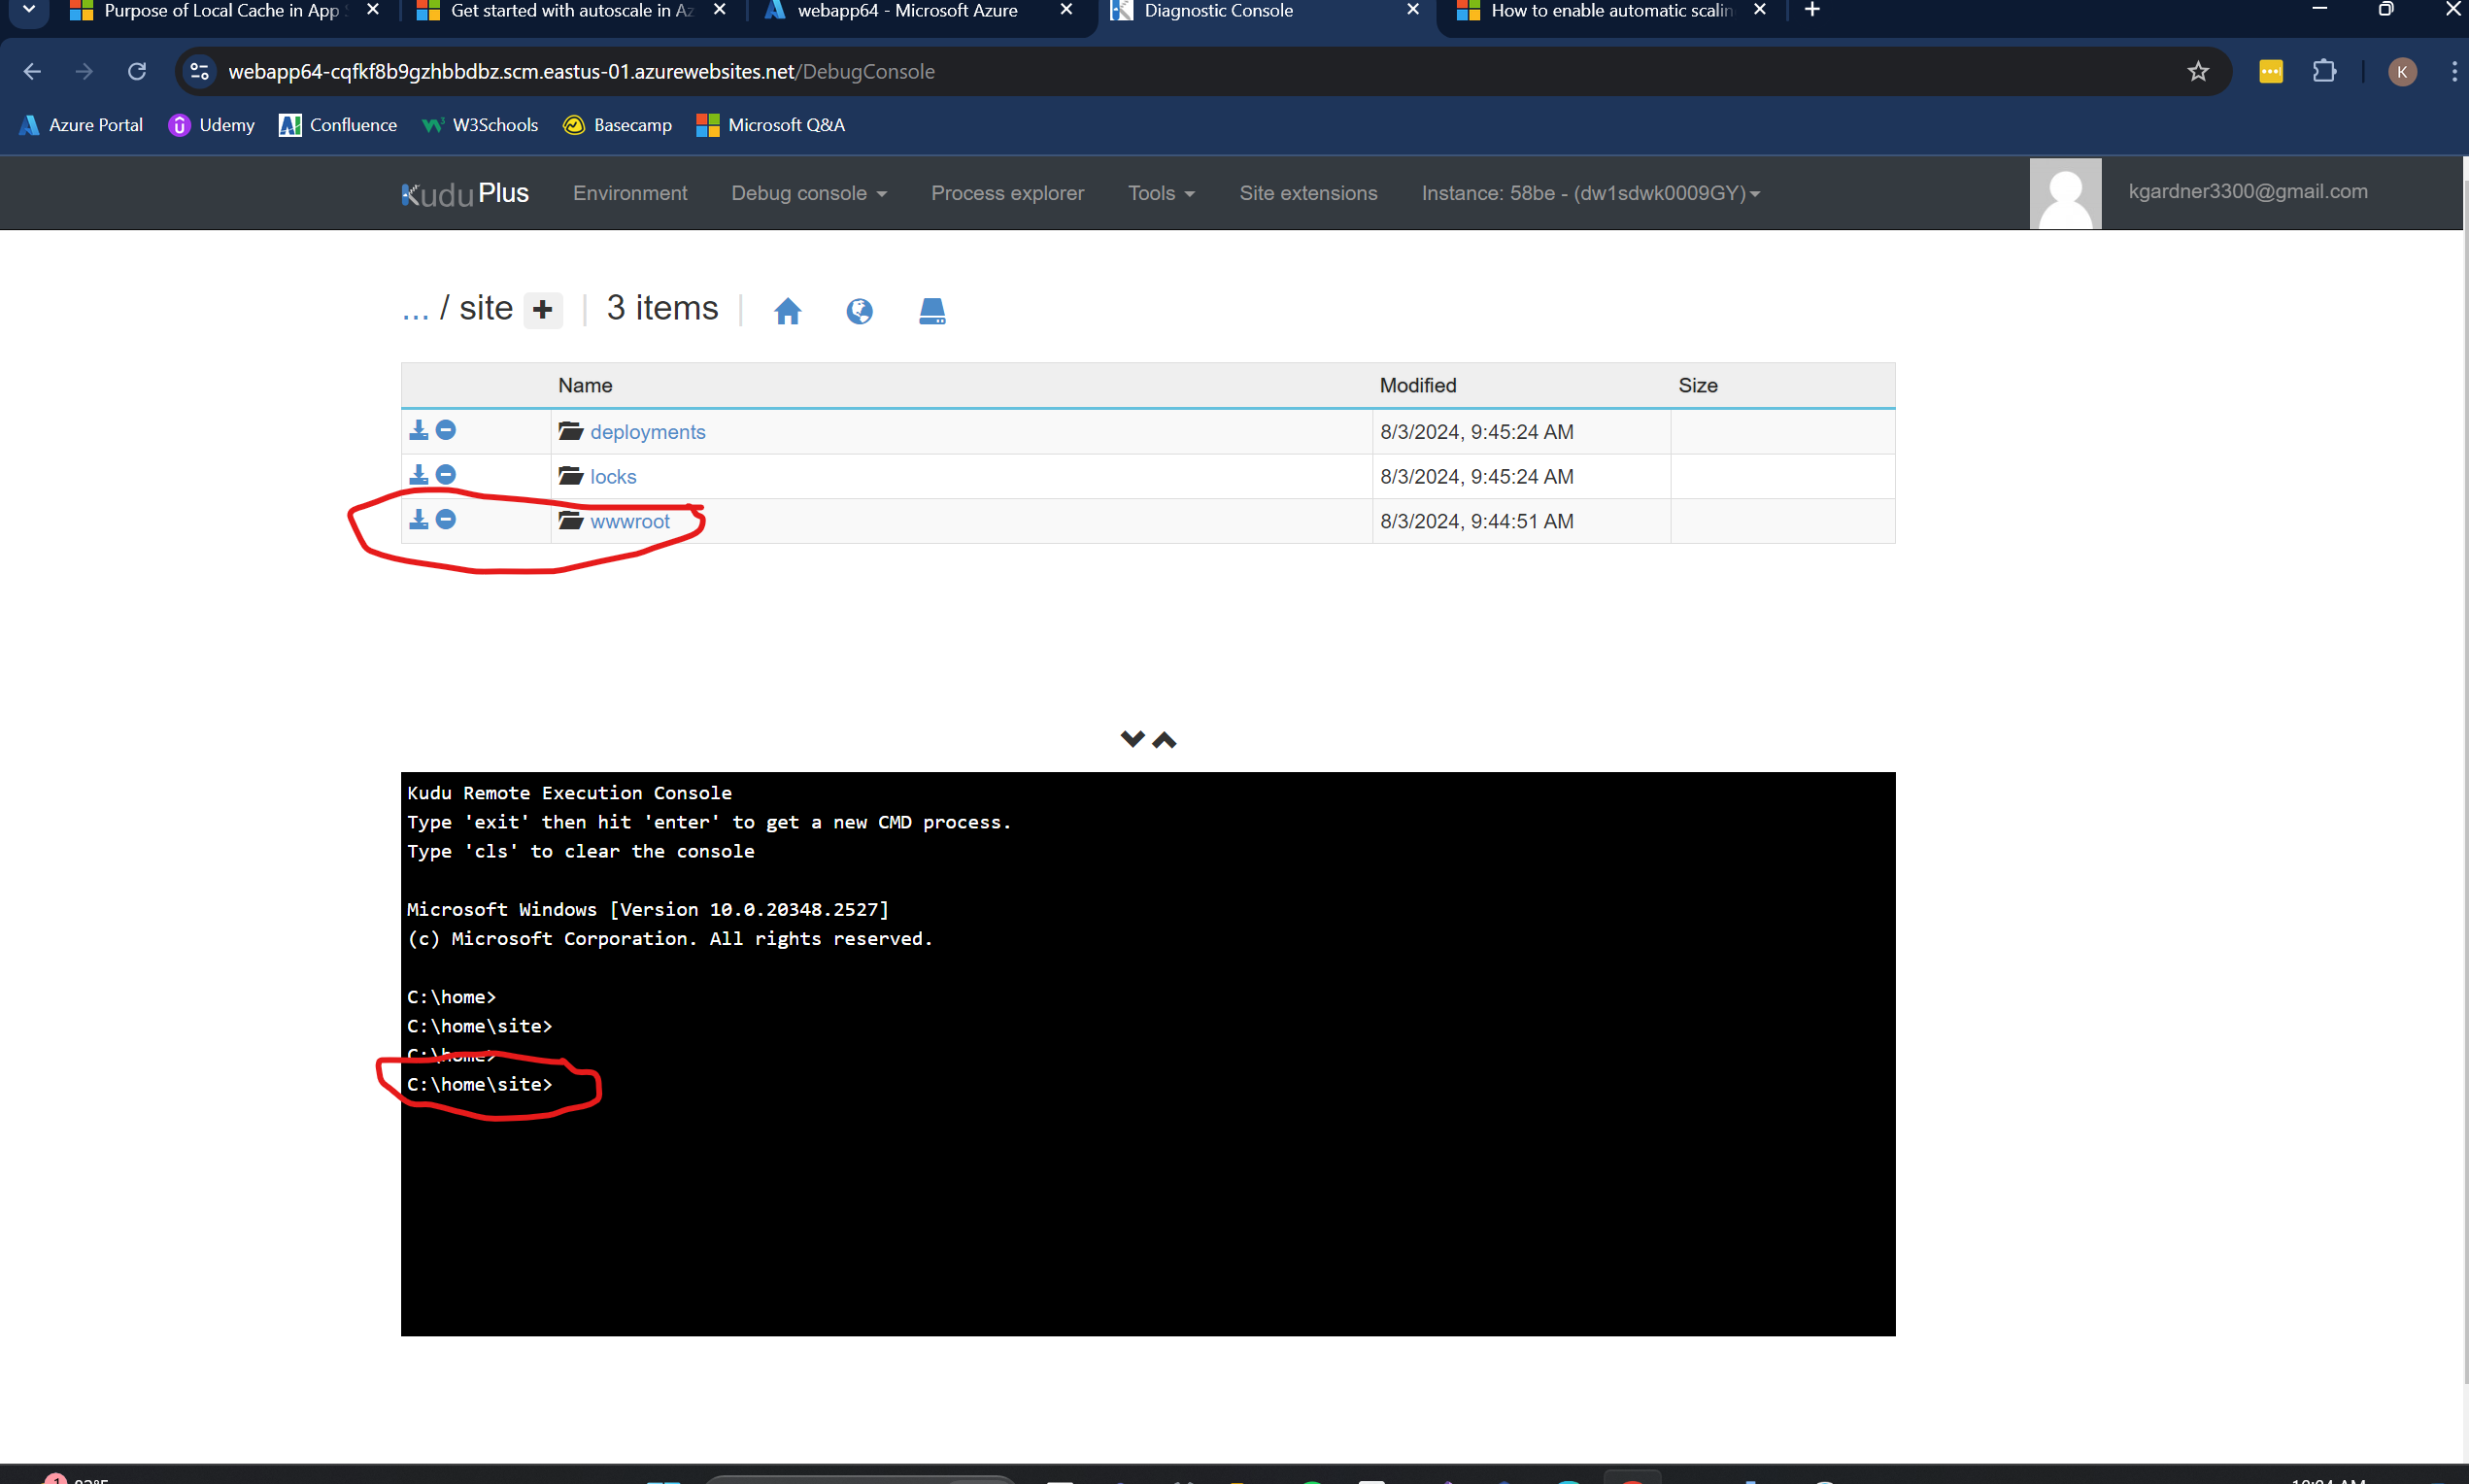This screenshot has height=1484, width=2469.
Task: Navigate up via the ellipsis breadcrumb
Action: [415, 309]
